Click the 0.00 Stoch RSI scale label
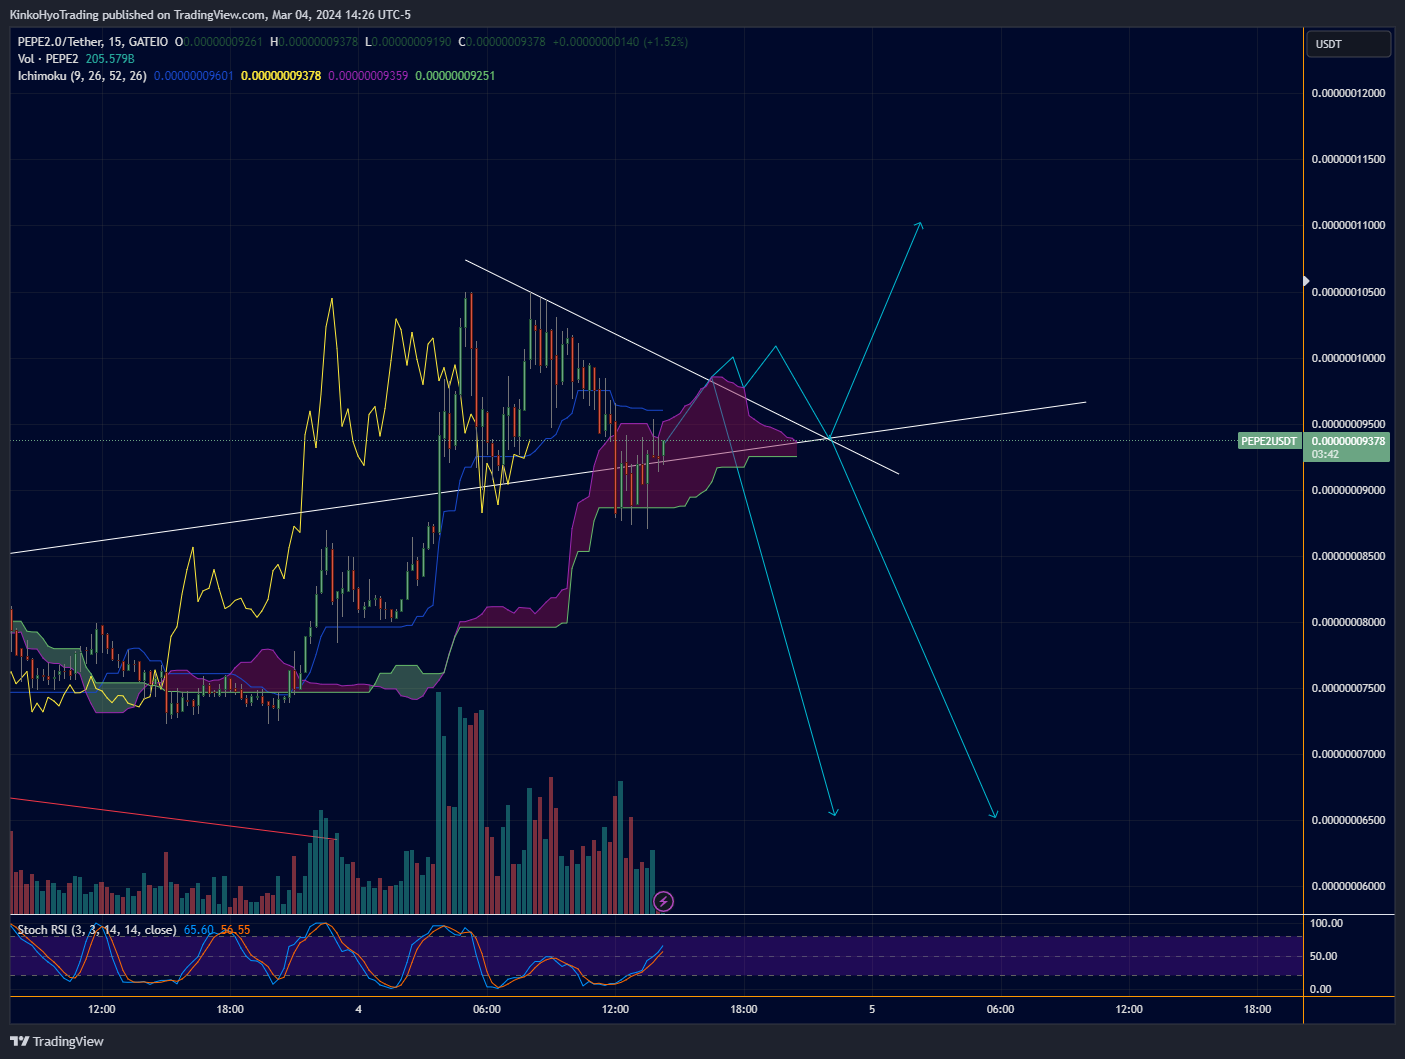The image size is (1405, 1059). (1320, 989)
